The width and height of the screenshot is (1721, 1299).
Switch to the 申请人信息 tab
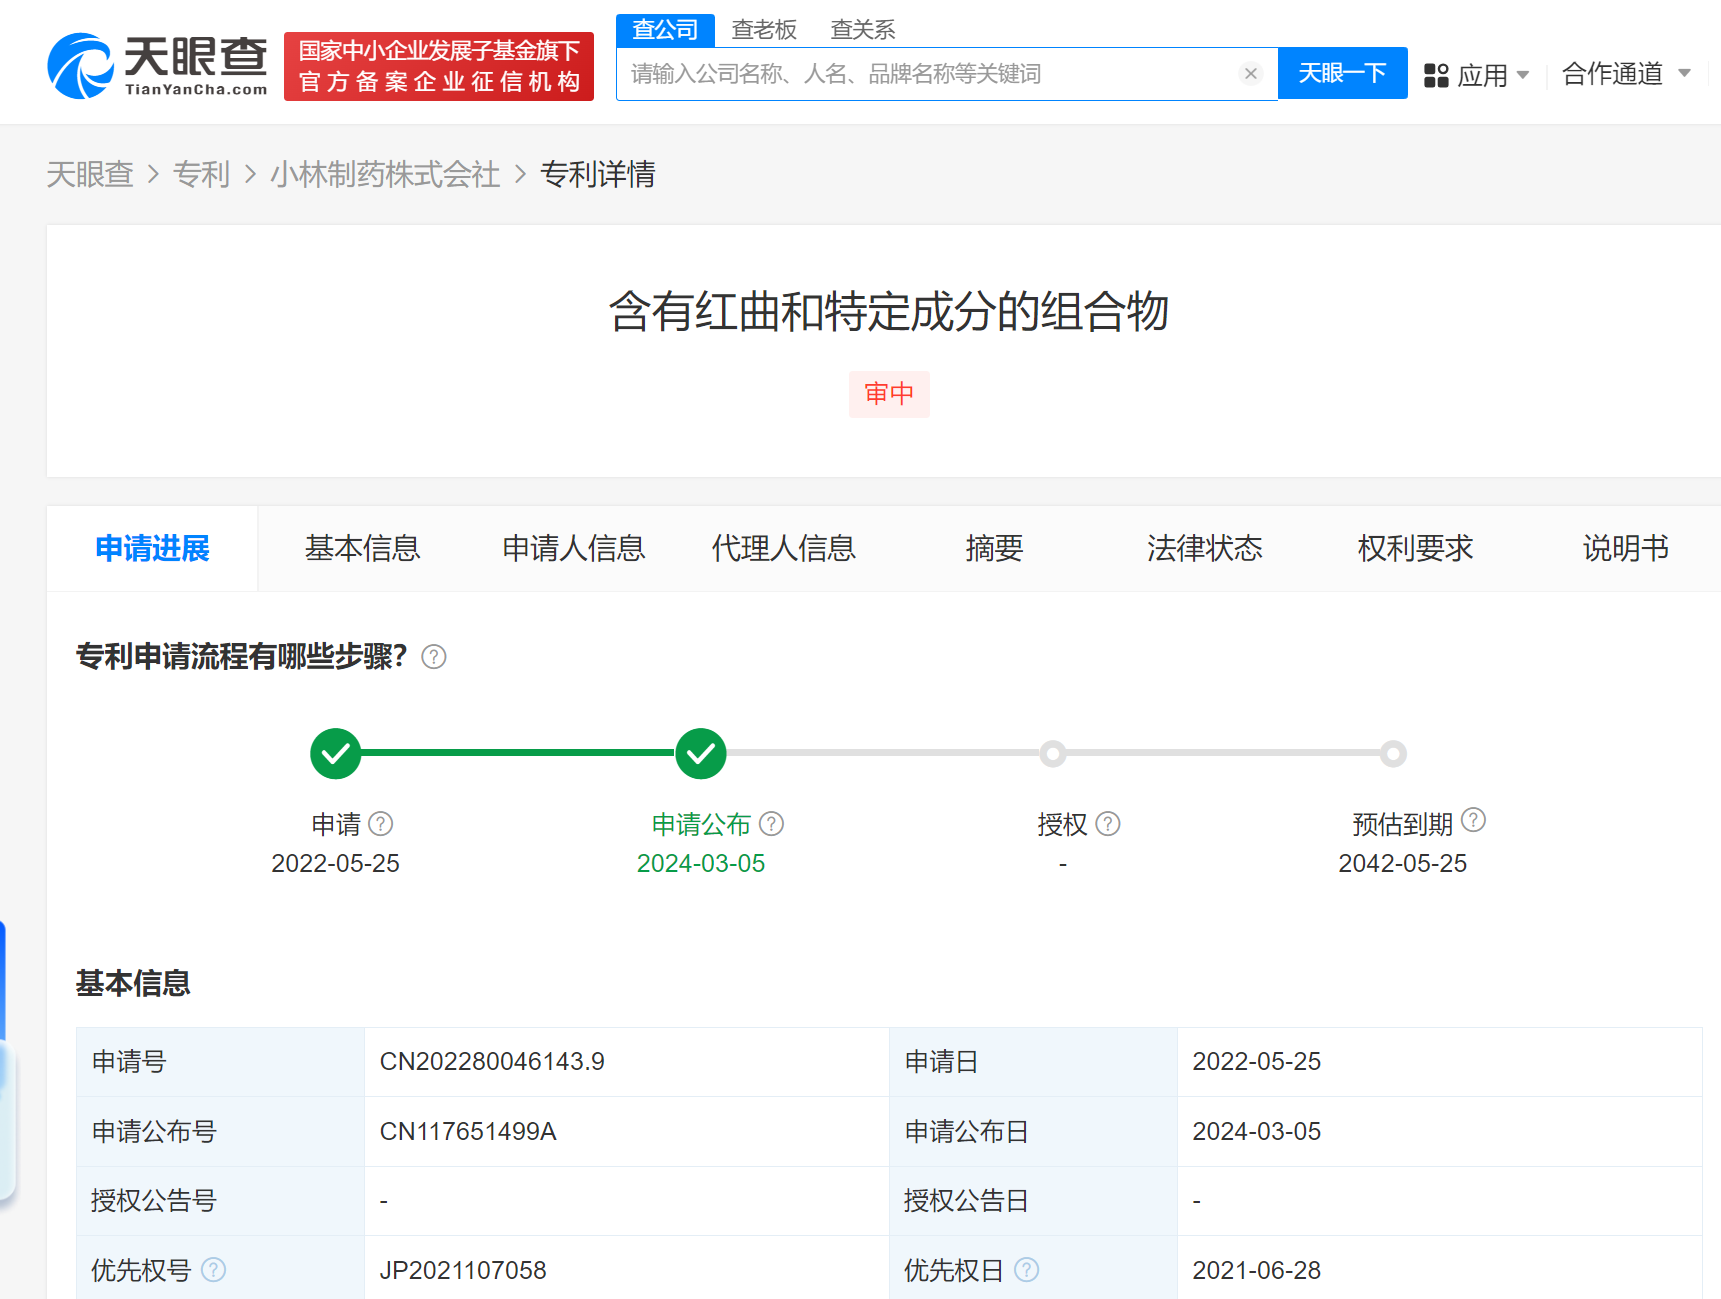point(573,549)
